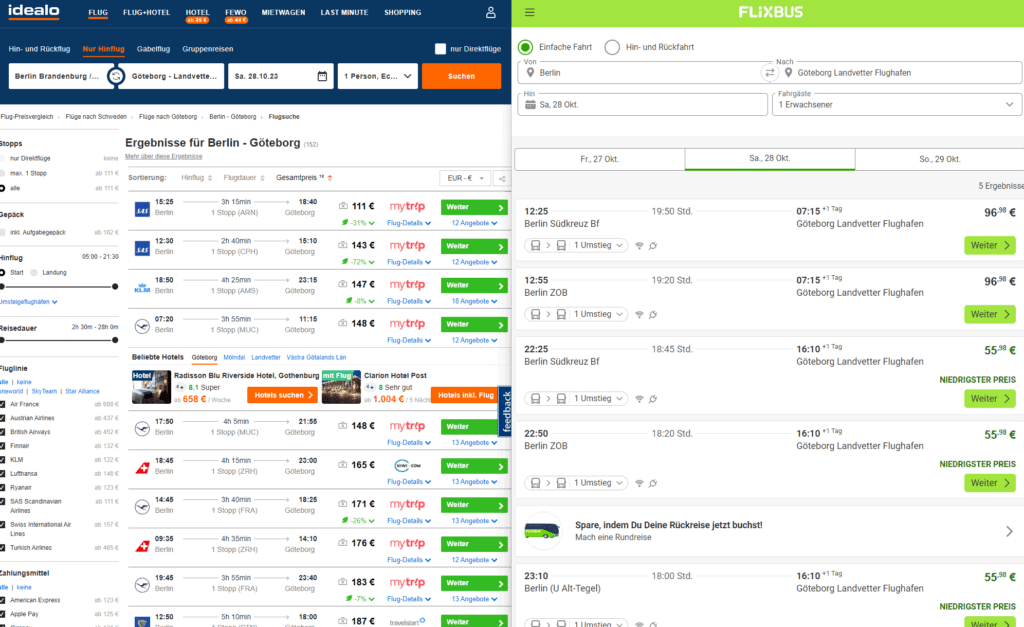Uncheck the American Express payment filter
This screenshot has width=1024, height=627.
point(3,600)
